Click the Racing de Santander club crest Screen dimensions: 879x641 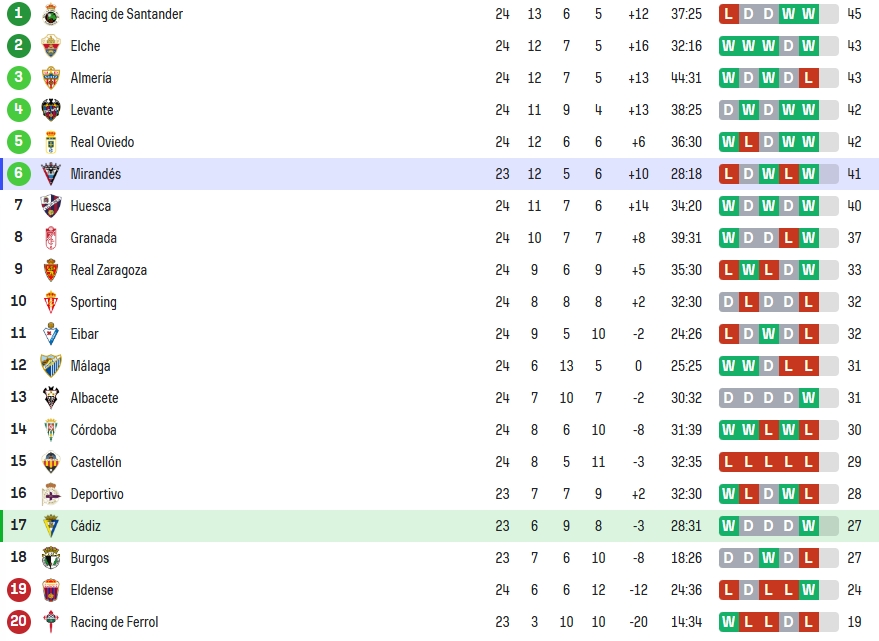click(51, 14)
